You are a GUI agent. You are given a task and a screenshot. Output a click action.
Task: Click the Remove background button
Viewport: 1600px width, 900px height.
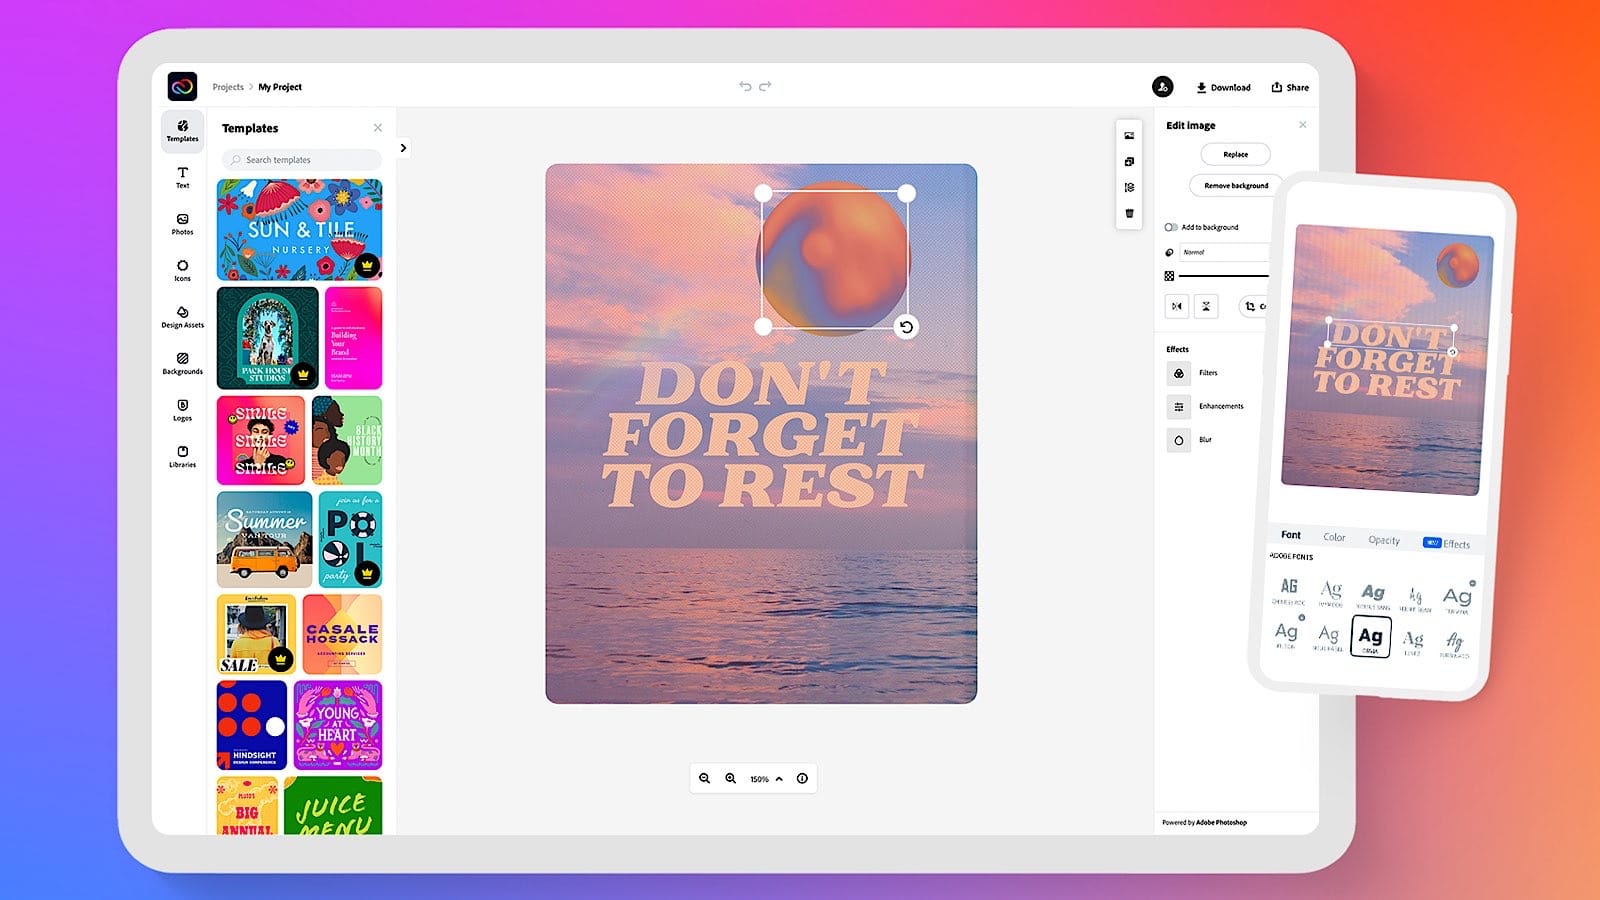pos(1235,185)
